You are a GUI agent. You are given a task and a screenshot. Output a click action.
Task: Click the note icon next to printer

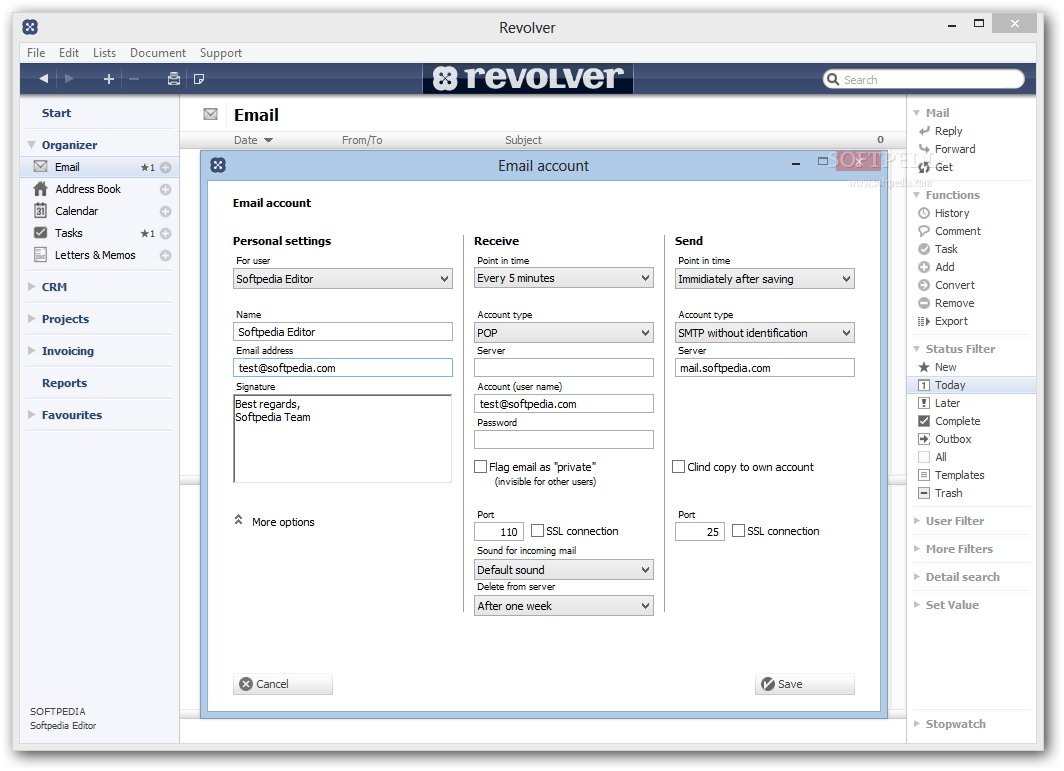199,79
